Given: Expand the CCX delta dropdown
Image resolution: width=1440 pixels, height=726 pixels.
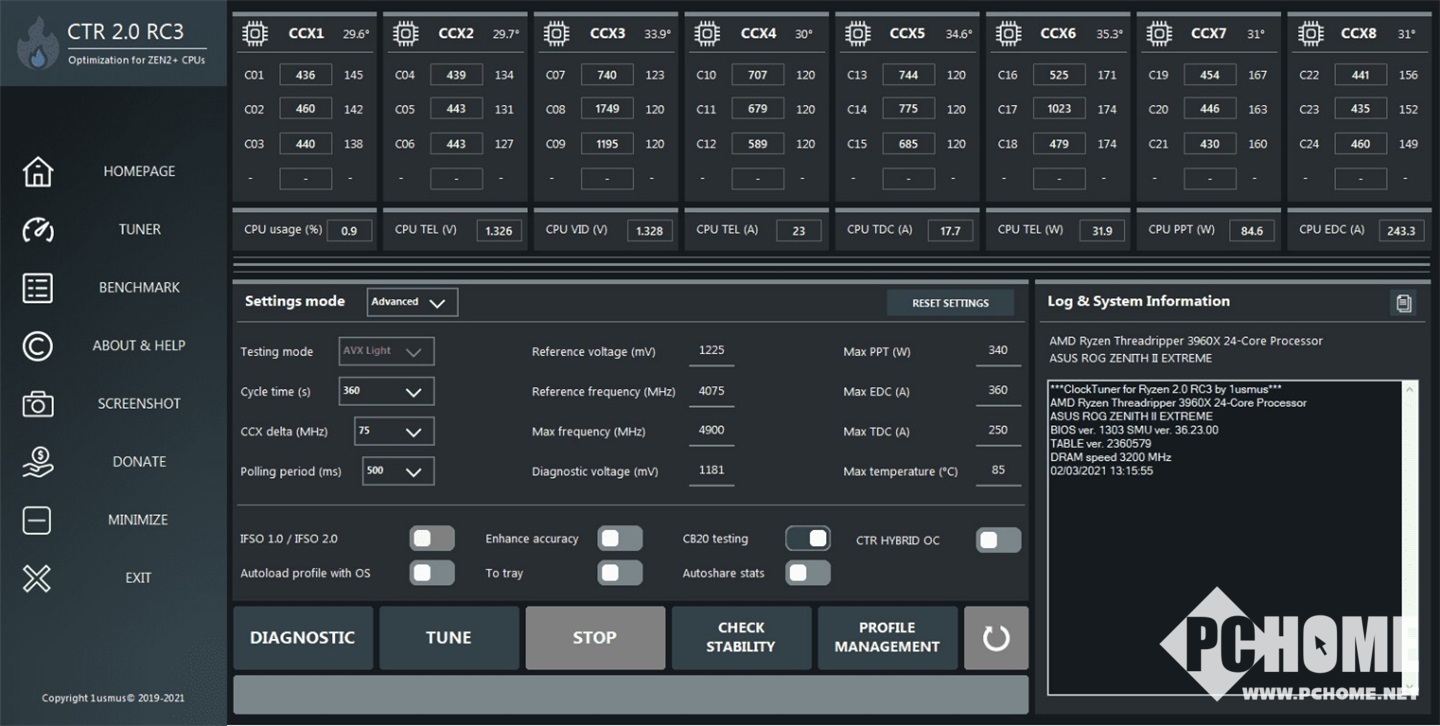Looking at the screenshot, I should [394, 431].
